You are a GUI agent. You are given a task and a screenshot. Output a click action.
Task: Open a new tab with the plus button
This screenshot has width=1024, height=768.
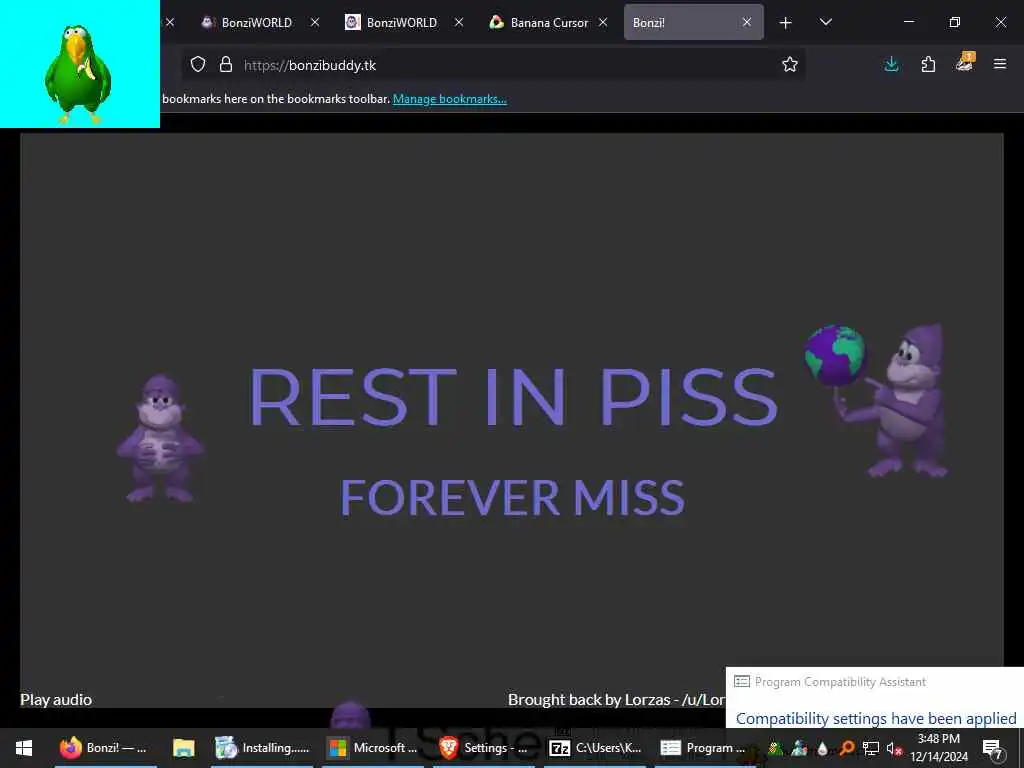pos(785,23)
